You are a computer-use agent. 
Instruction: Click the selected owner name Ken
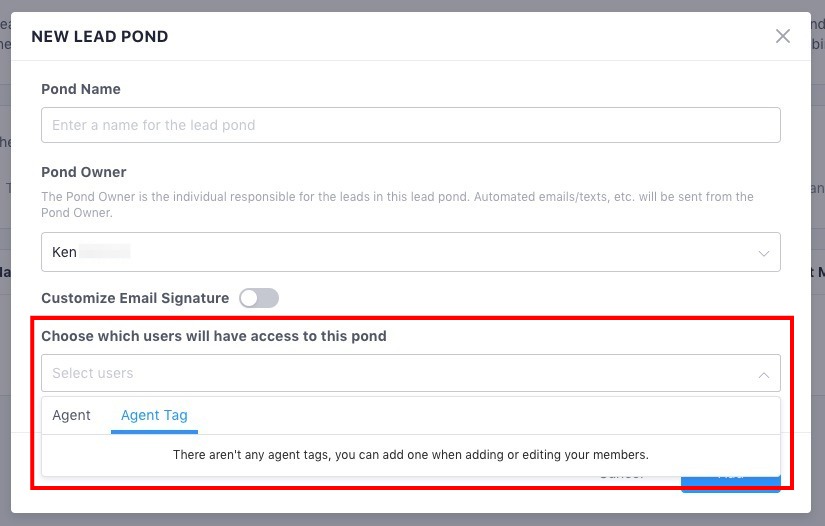pos(65,252)
